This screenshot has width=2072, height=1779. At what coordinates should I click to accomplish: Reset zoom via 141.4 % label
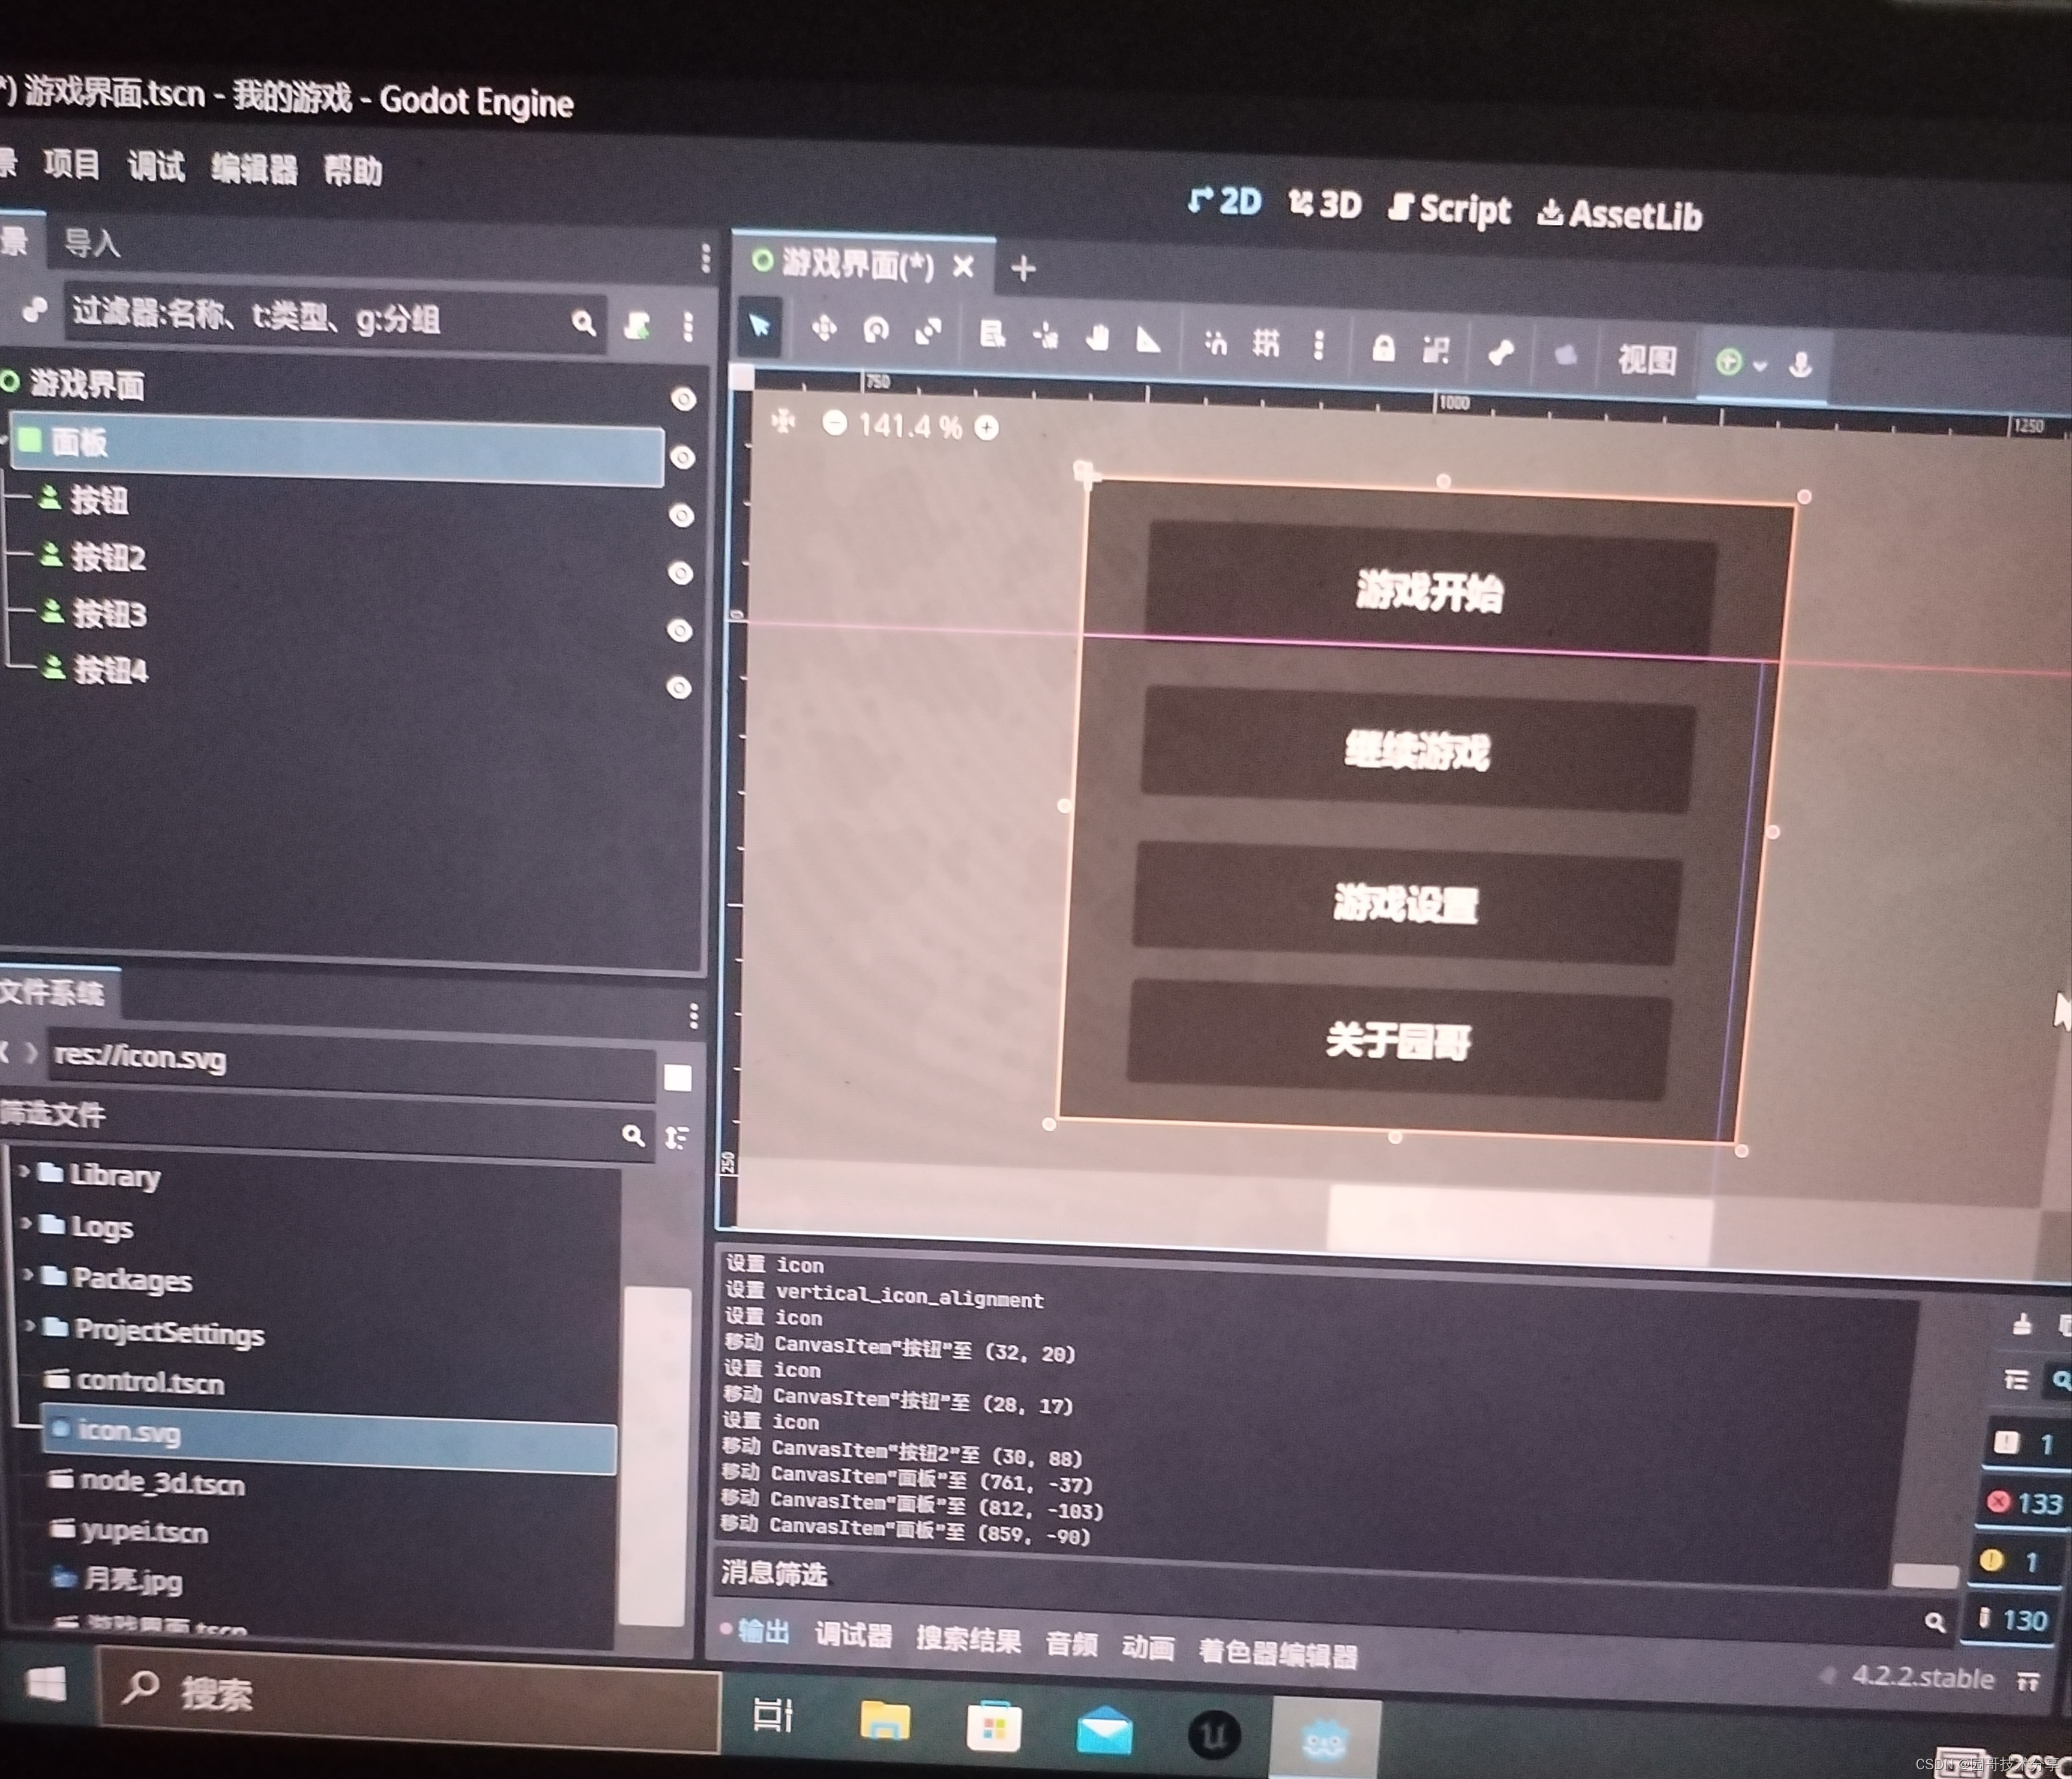pos(910,427)
